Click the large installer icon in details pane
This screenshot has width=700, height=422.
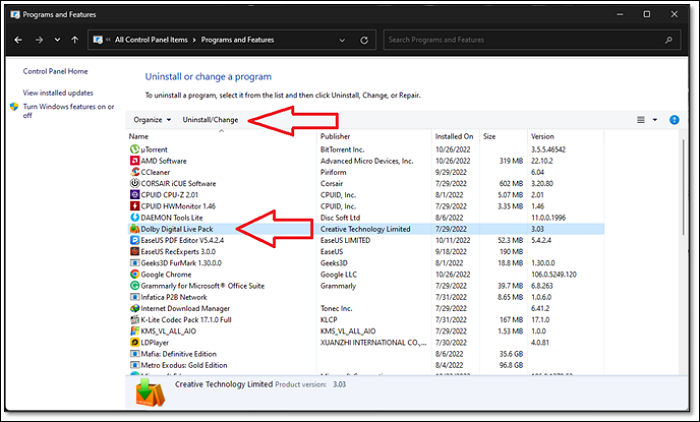click(x=150, y=392)
